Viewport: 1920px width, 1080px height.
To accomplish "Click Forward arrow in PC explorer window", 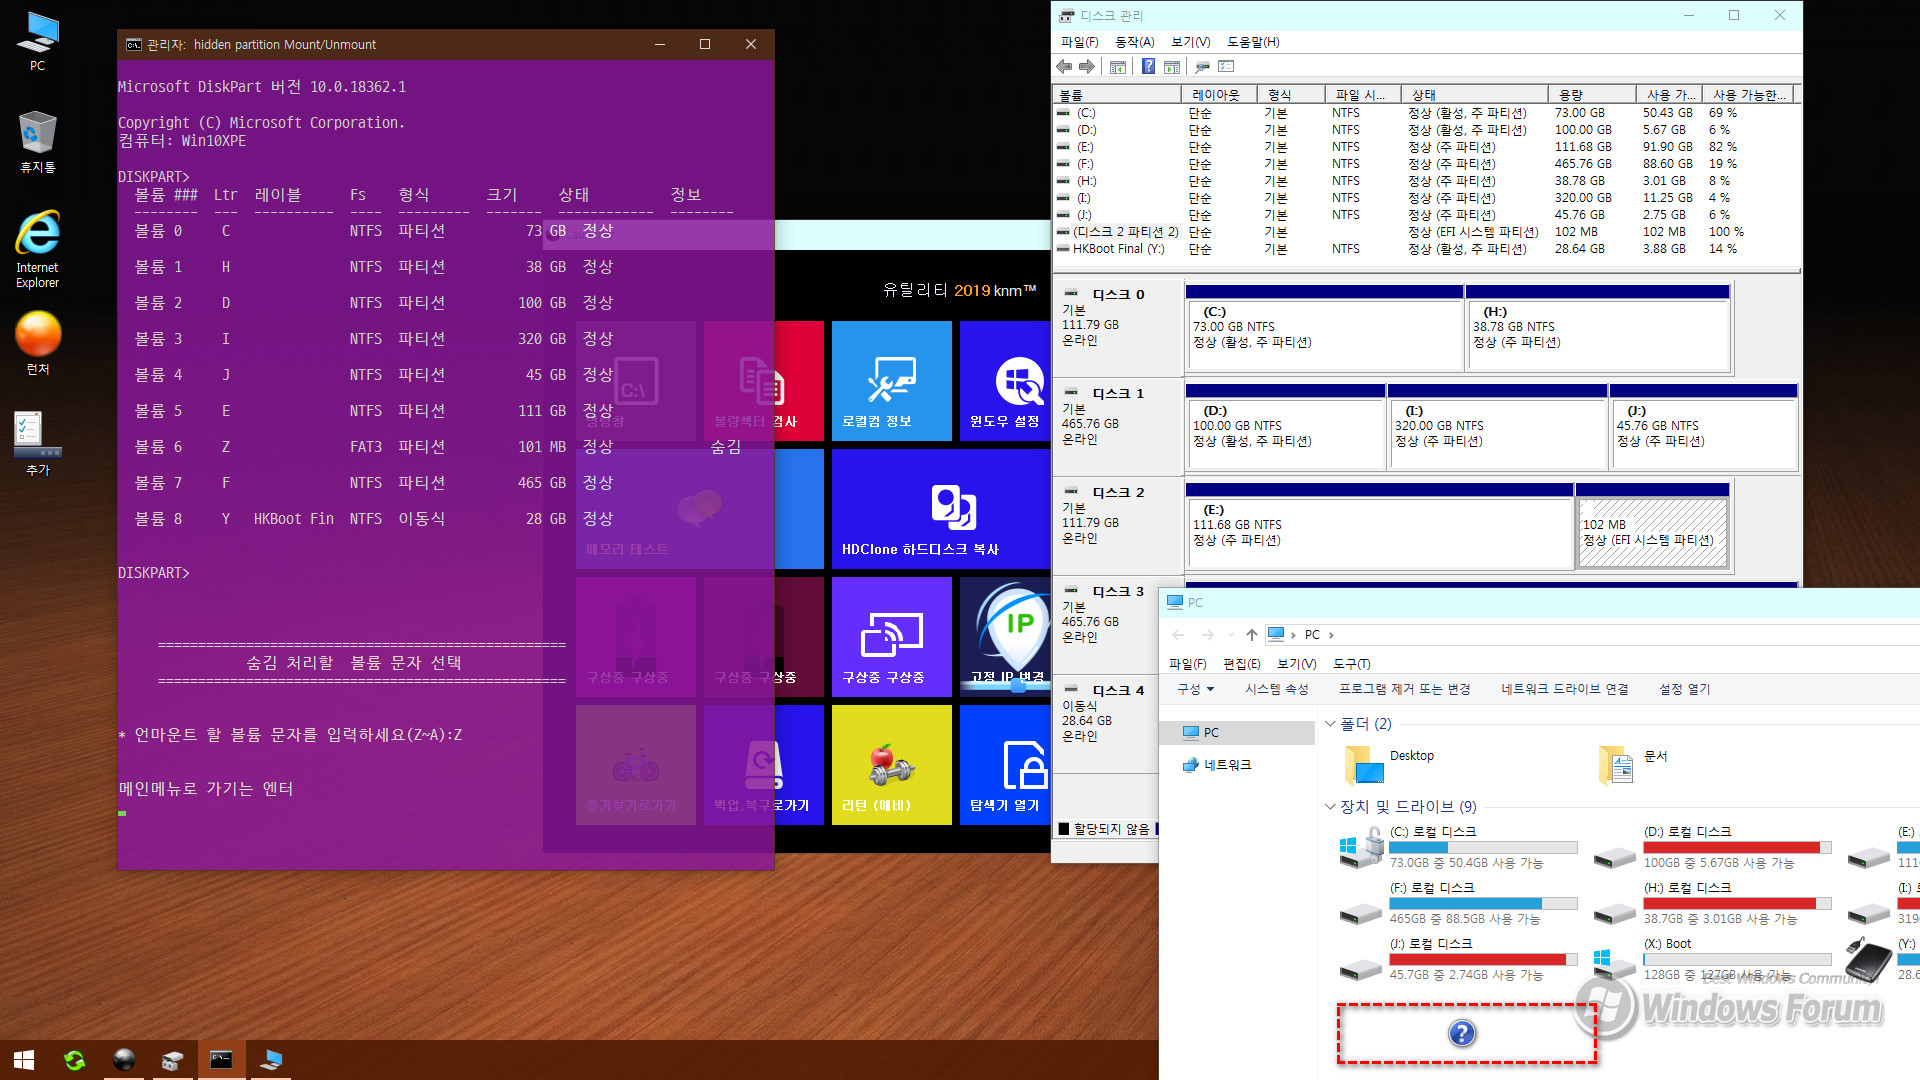I will pos(1207,635).
